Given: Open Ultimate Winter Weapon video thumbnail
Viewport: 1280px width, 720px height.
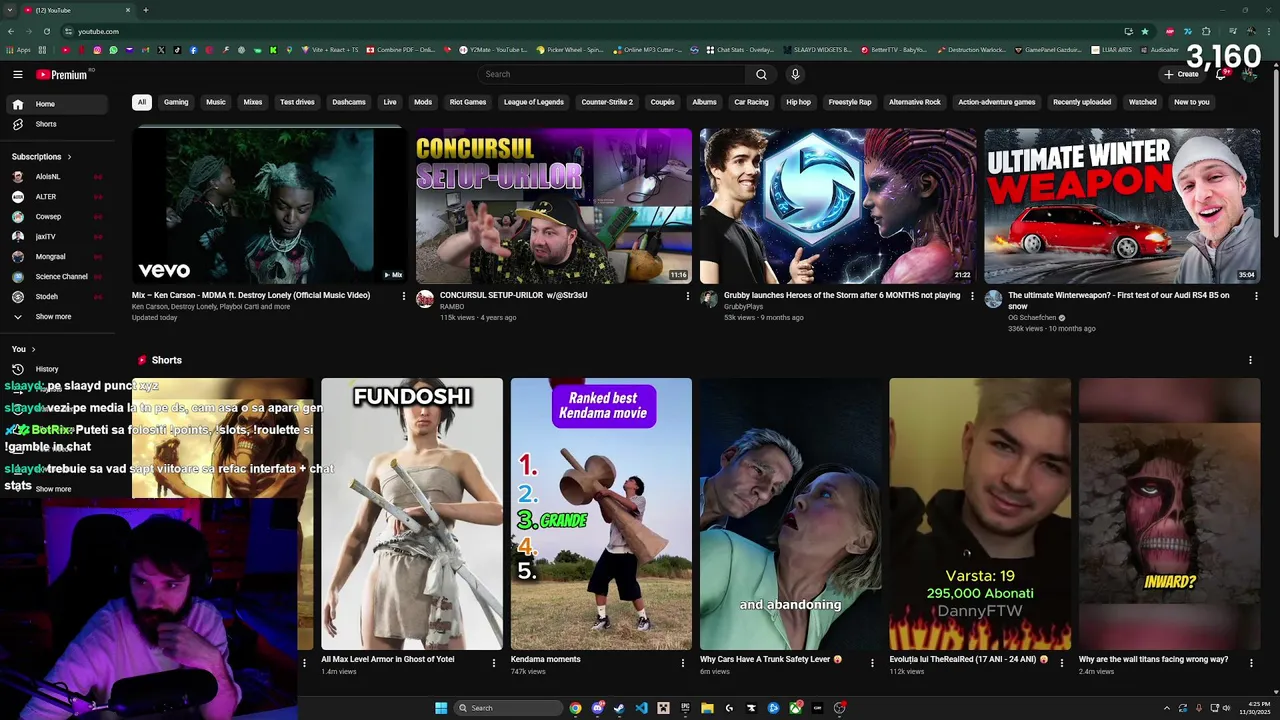Looking at the screenshot, I should click(1122, 206).
